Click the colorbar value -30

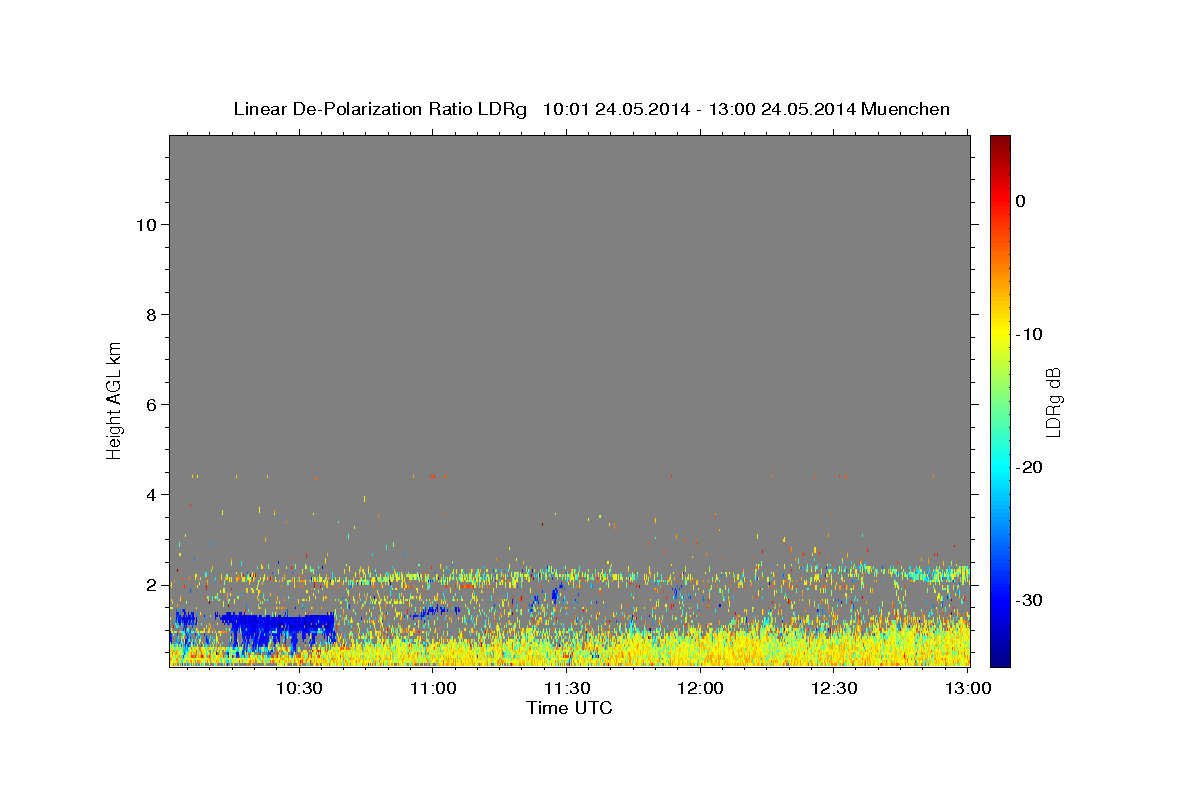[1031, 600]
